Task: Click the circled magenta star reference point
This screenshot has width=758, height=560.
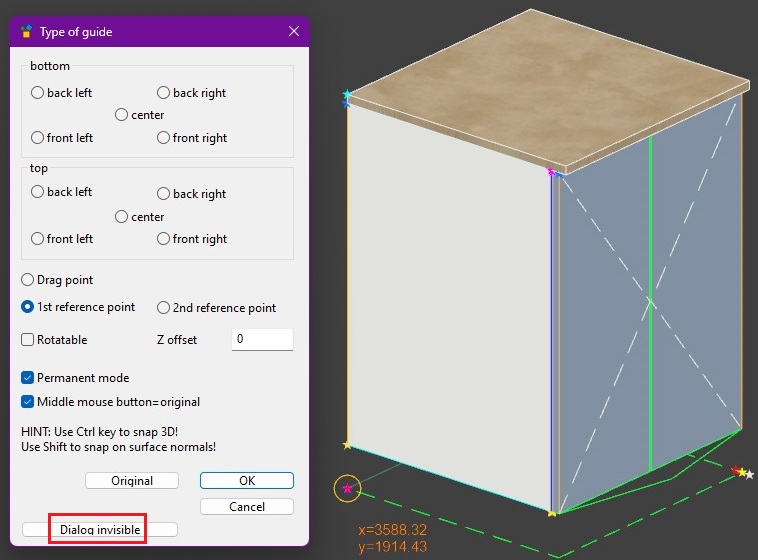Action: [x=347, y=488]
